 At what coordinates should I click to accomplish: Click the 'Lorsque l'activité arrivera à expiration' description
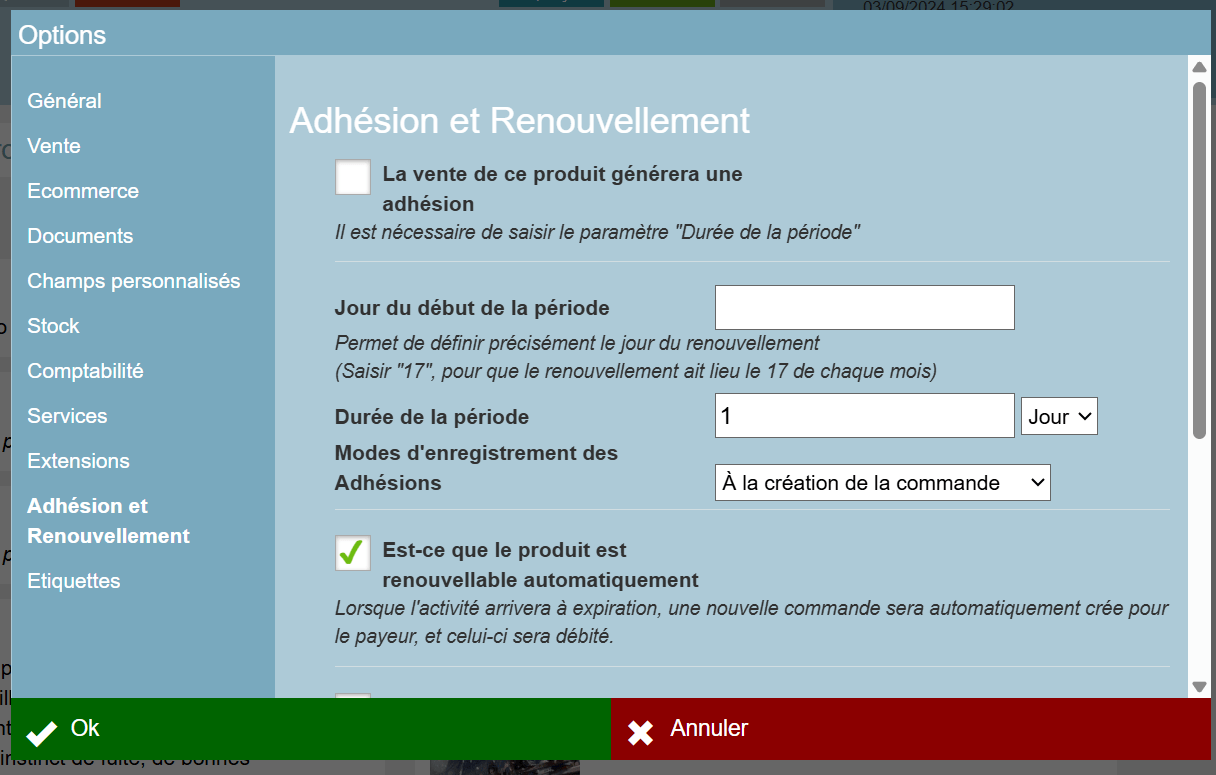click(752, 622)
